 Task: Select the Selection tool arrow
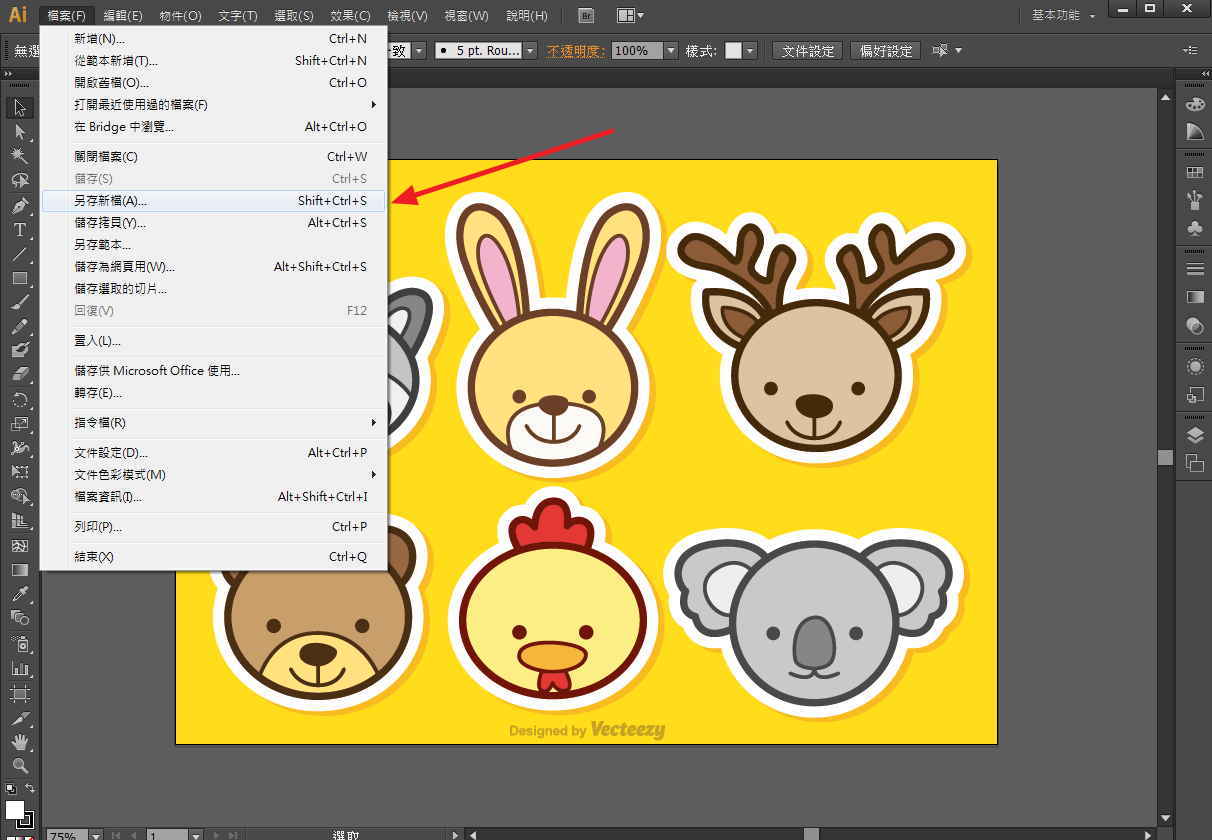click(x=19, y=108)
